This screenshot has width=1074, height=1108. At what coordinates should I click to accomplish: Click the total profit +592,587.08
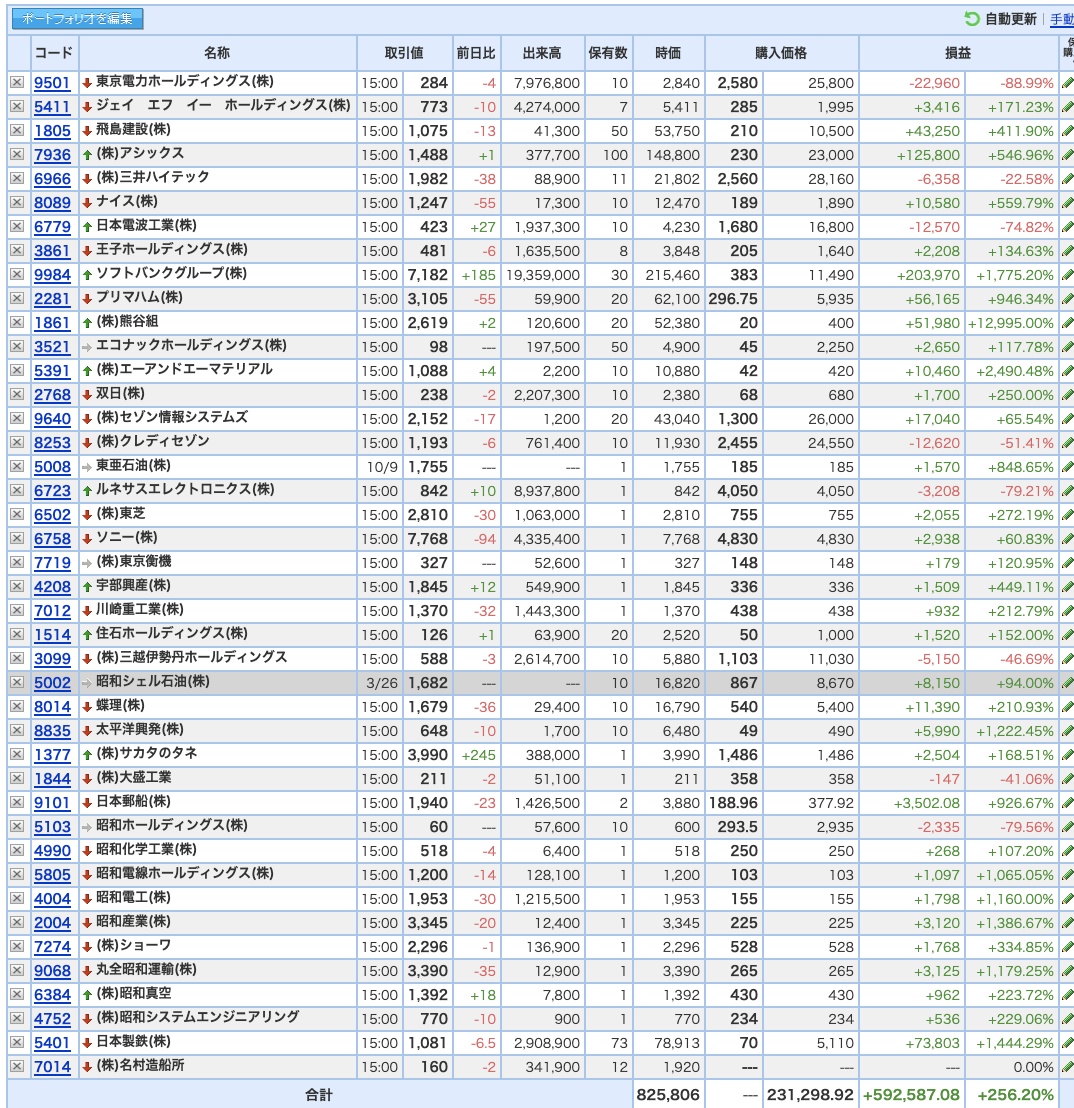(911, 1095)
